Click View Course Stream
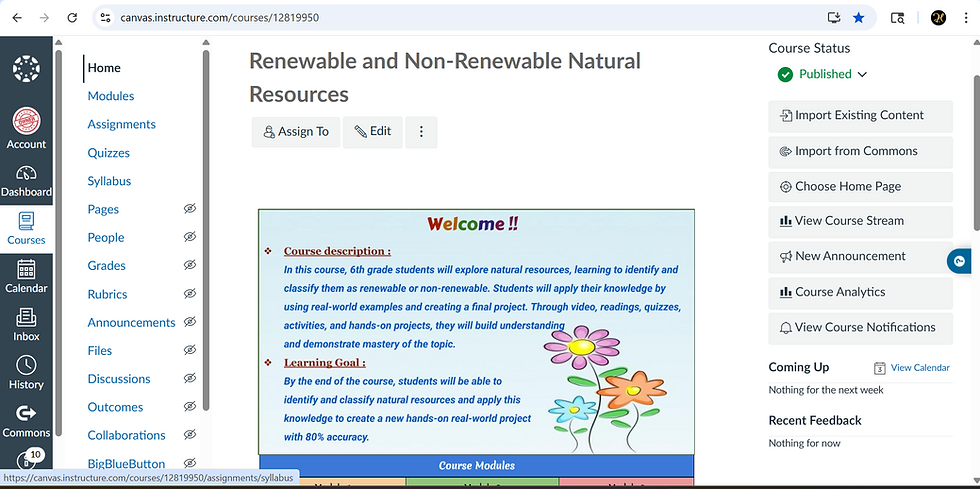Screen dimensions: 980x489 [860, 221]
